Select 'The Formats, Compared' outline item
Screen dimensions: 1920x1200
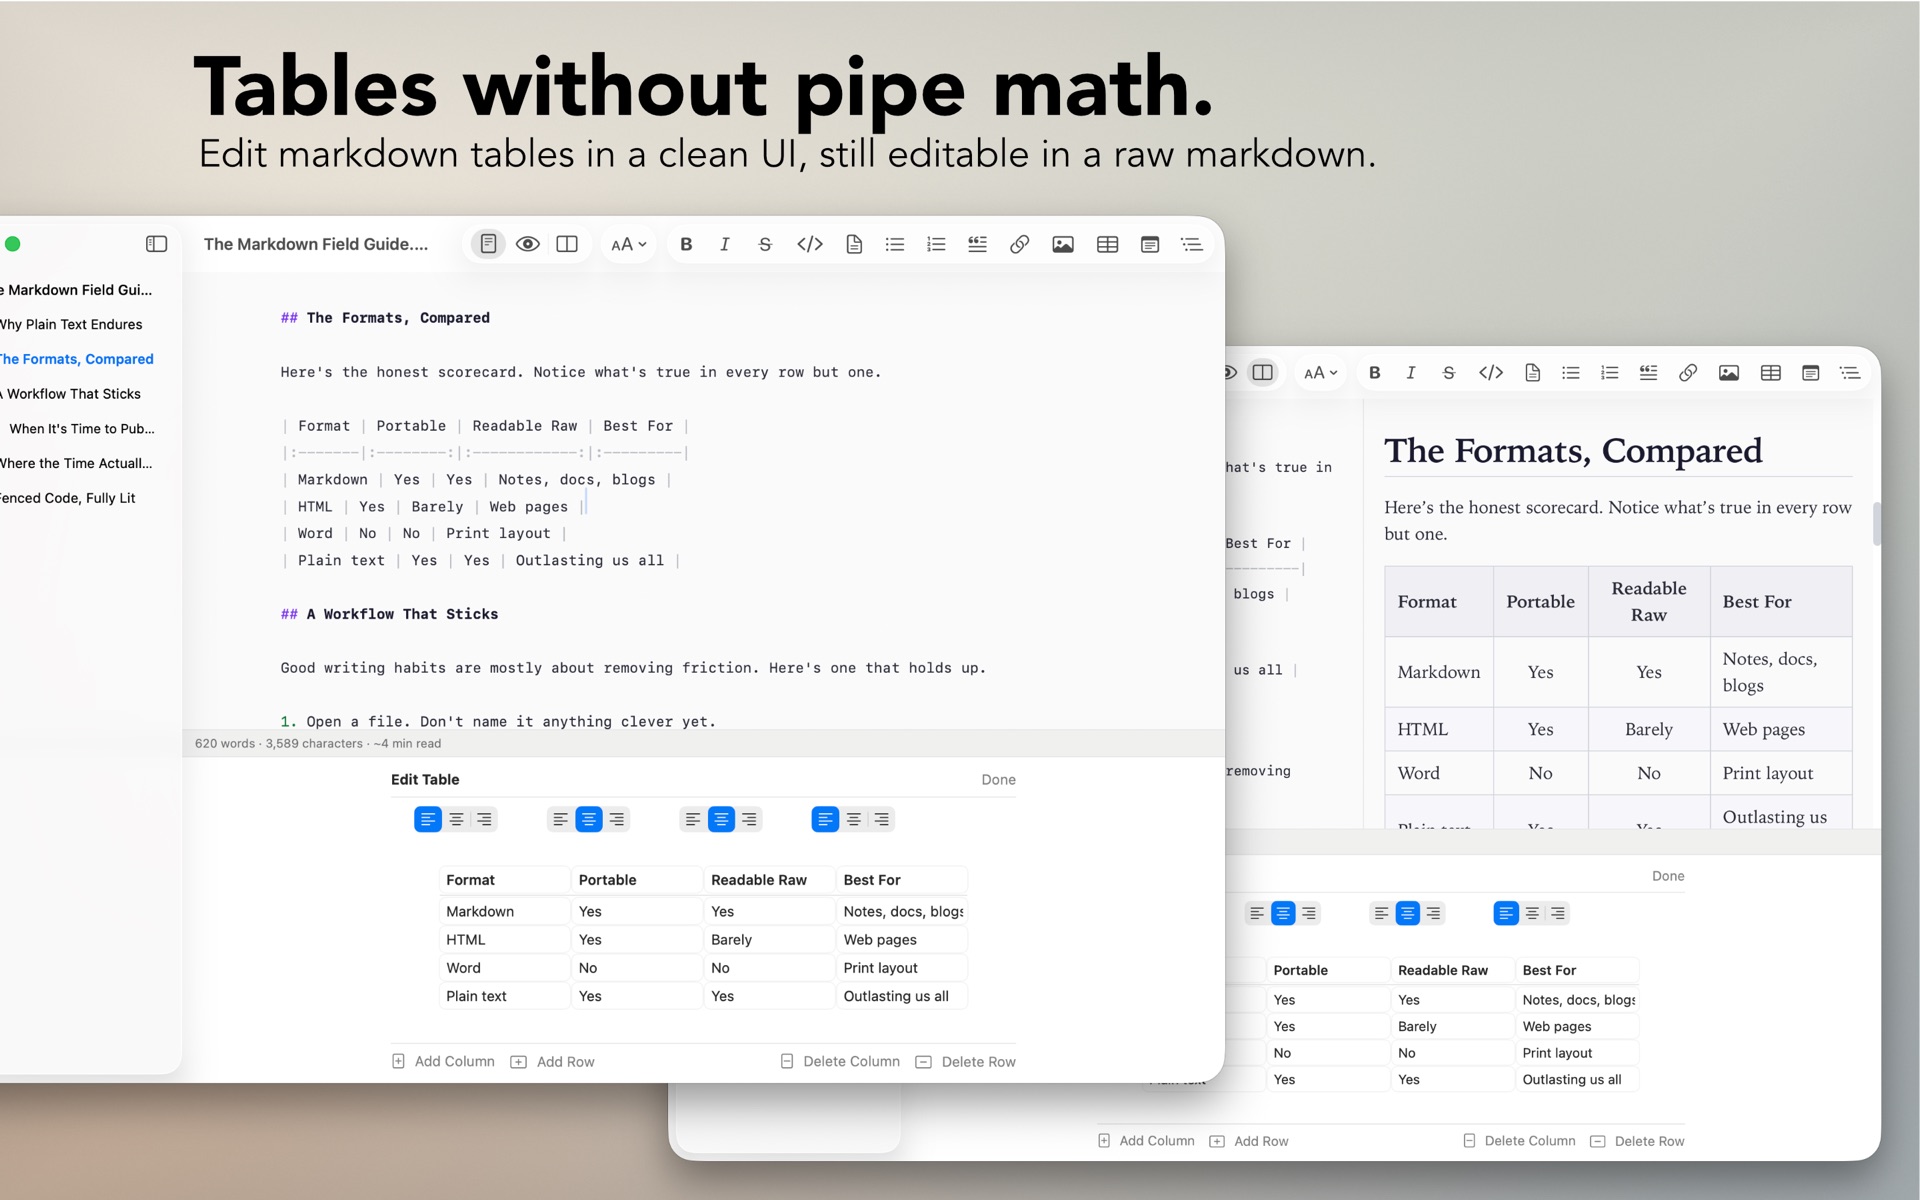click(77, 359)
